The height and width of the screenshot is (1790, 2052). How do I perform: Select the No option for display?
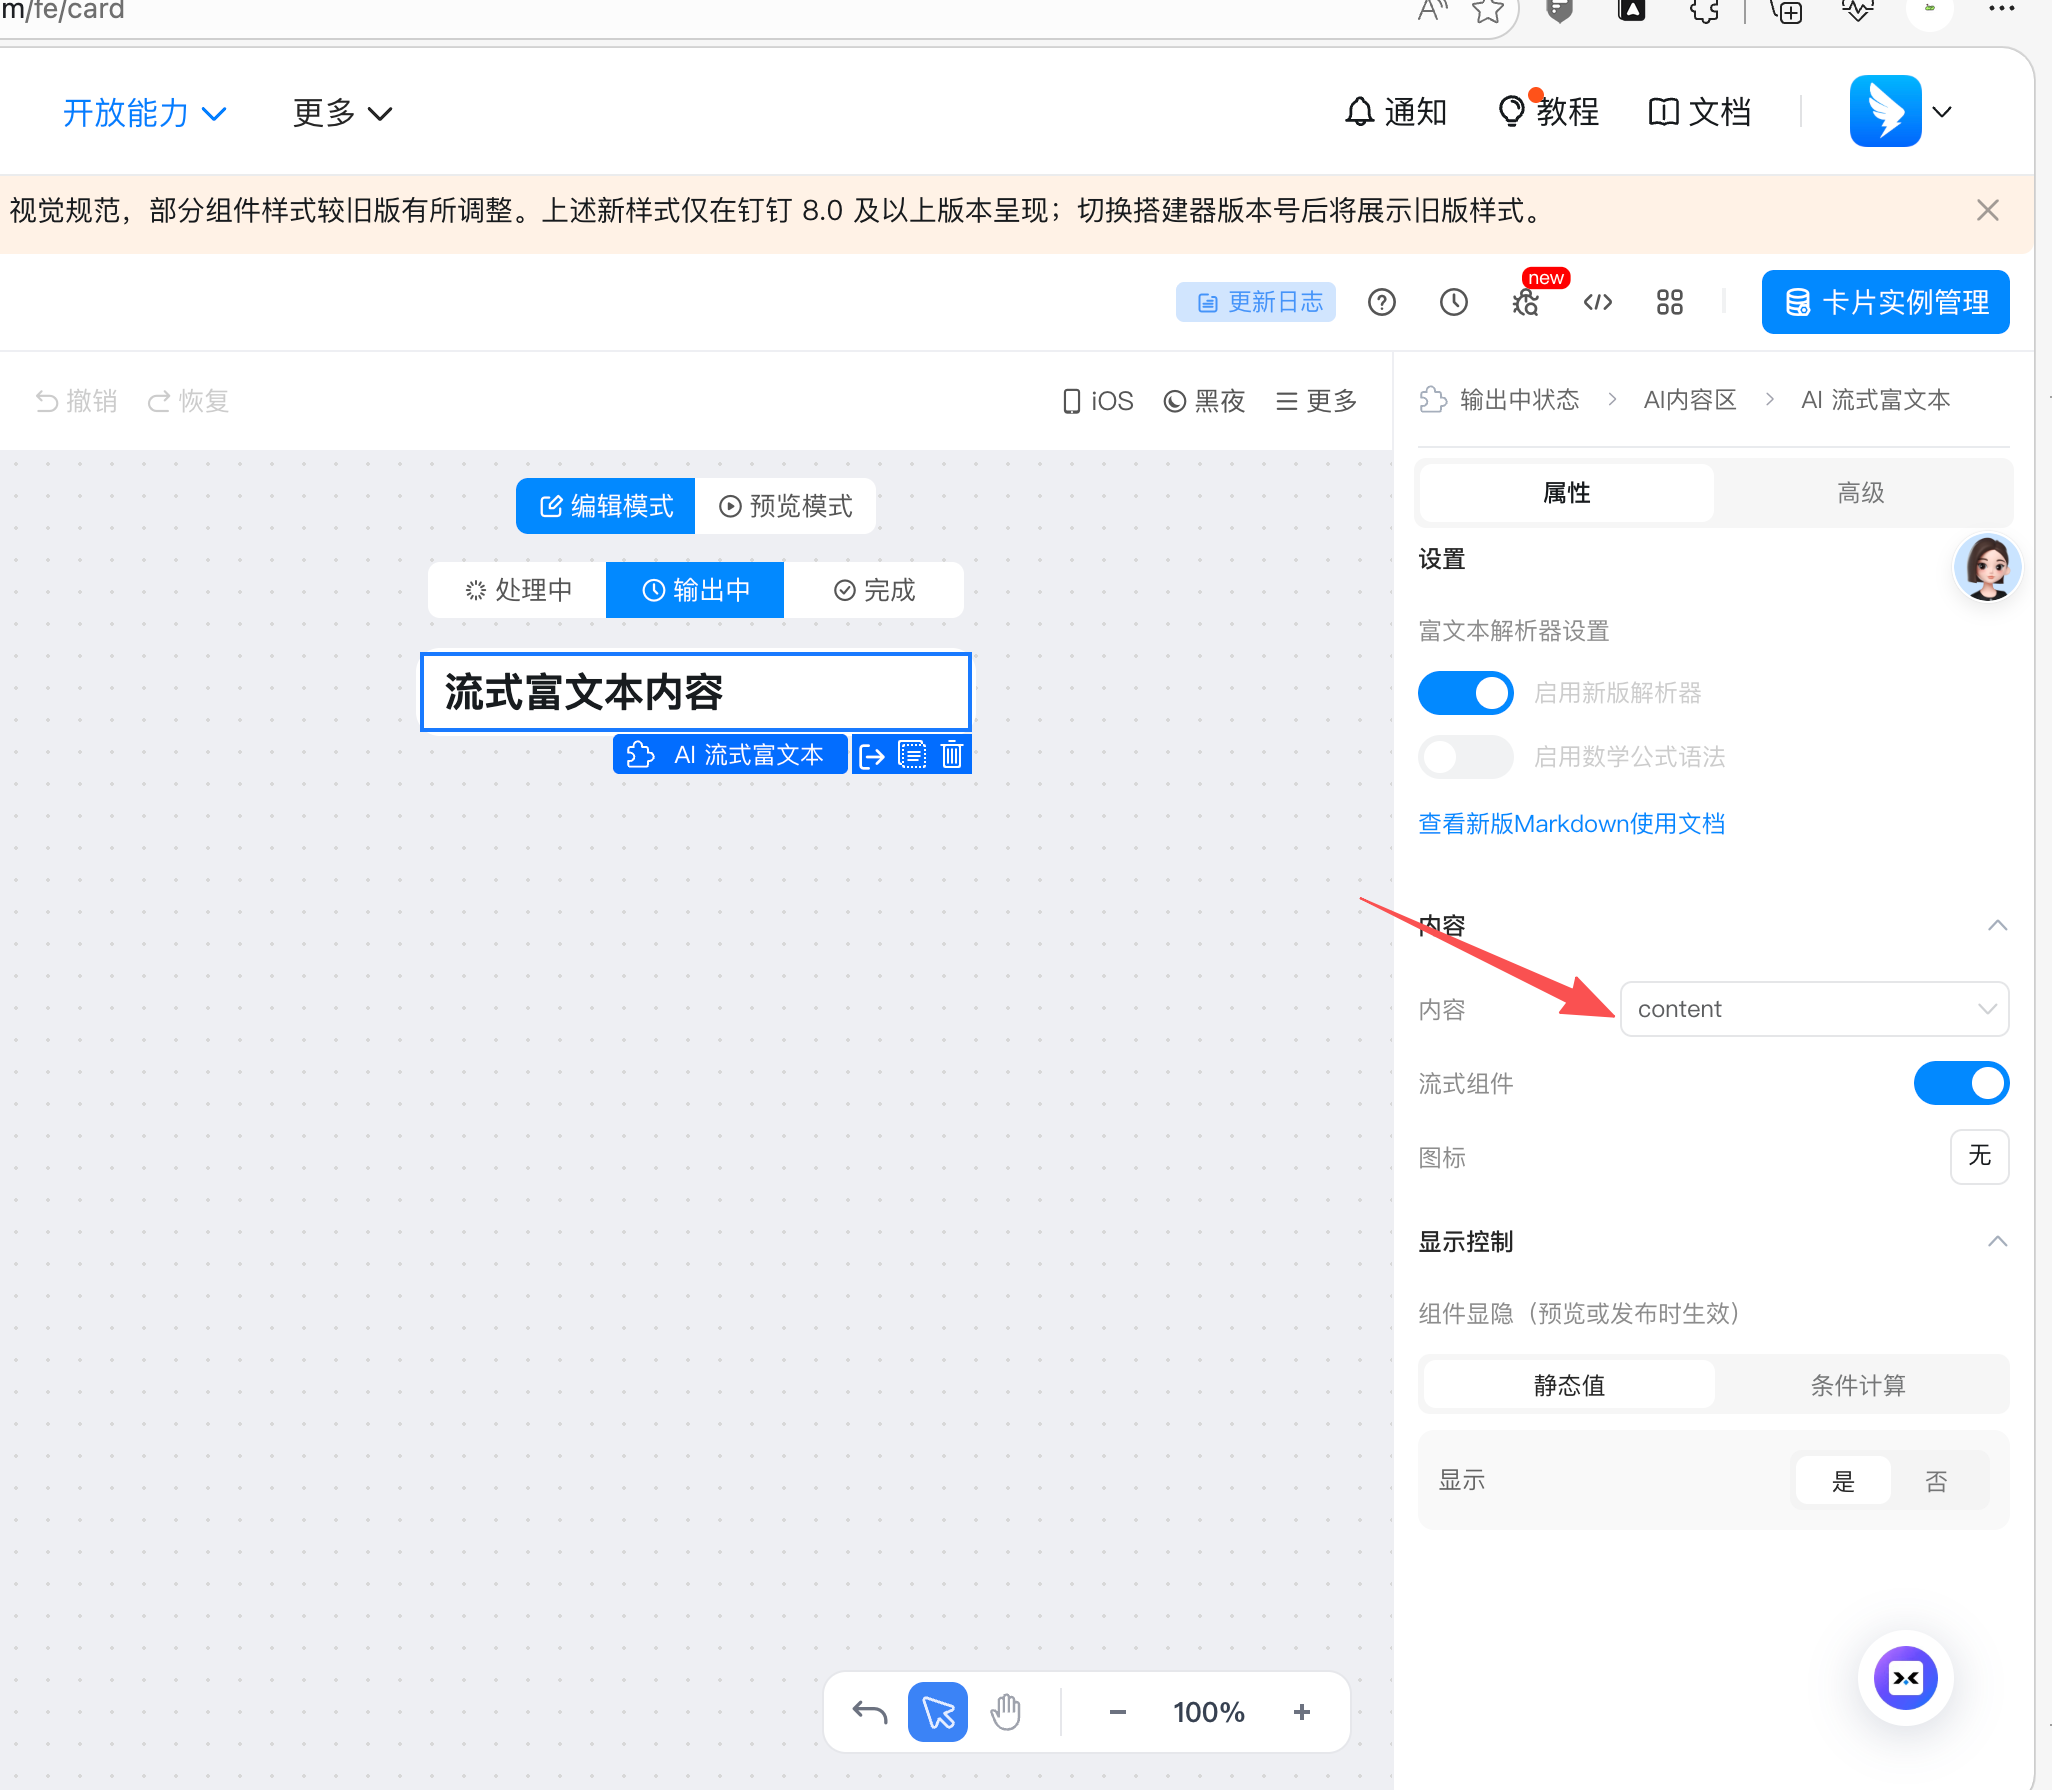[x=1936, y=1481]
